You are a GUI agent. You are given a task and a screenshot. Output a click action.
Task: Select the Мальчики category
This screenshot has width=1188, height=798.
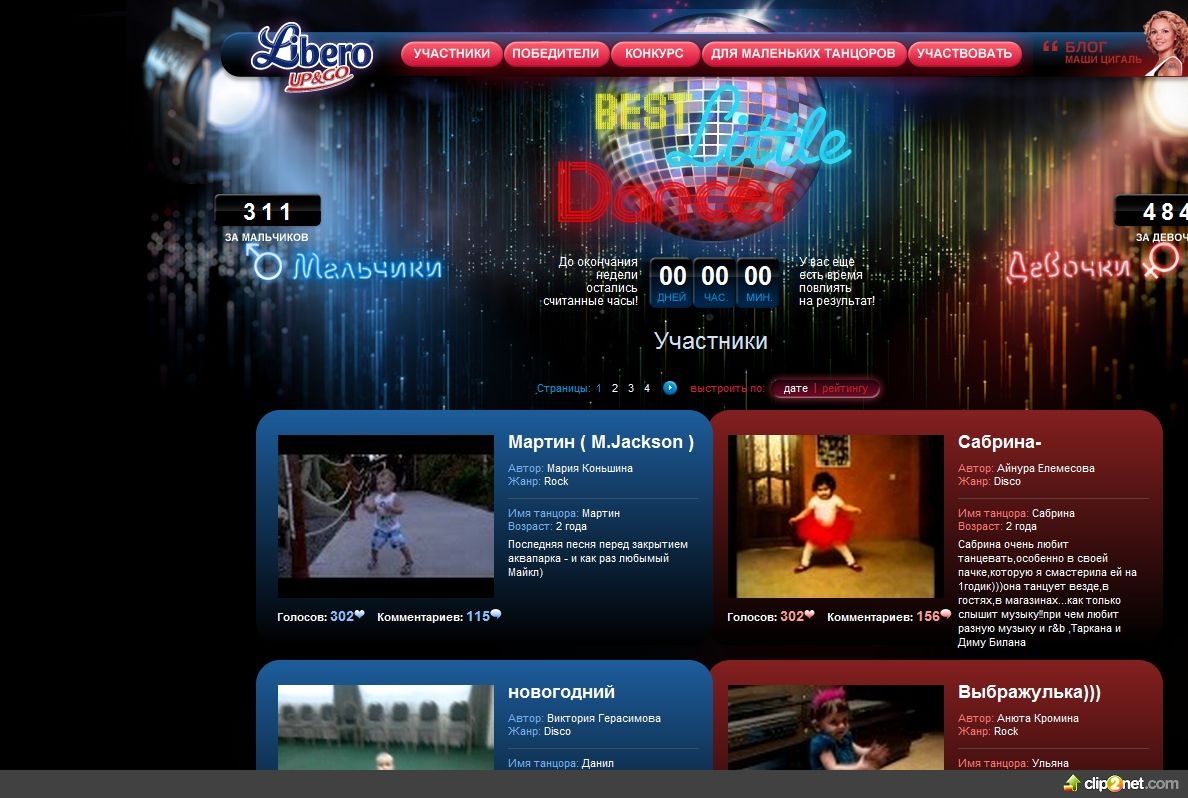click(x=367, y=267)
